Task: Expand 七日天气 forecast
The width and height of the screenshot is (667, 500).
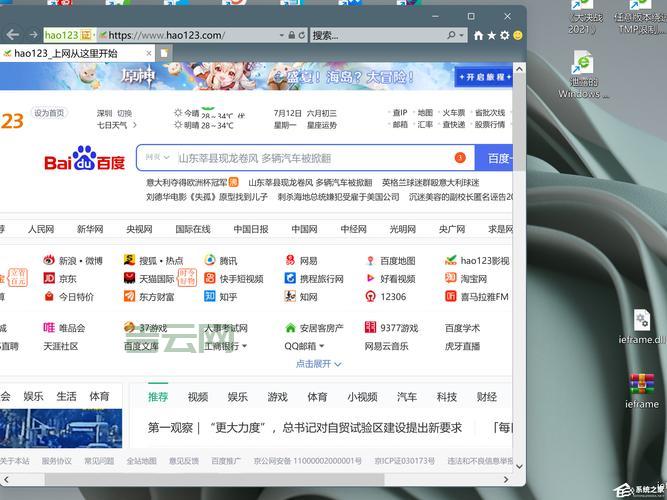Action: [x=117, y=125]
